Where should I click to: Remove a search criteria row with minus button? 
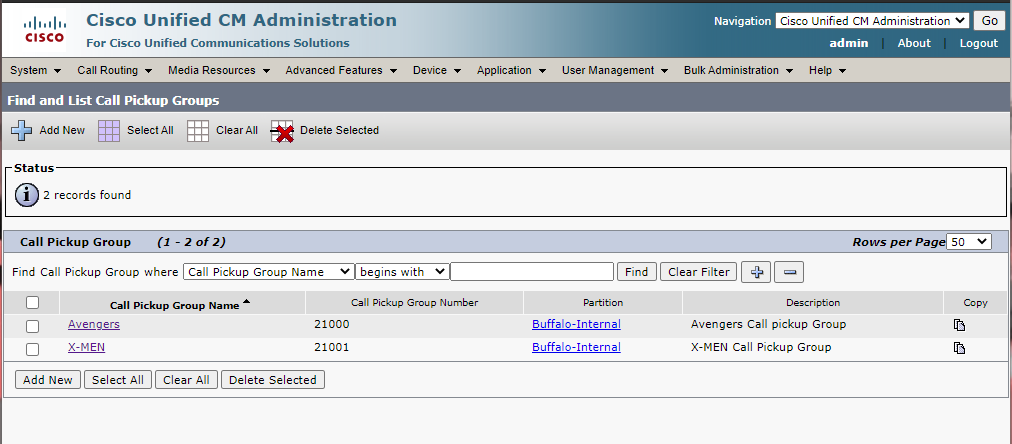tap(789, 272)
